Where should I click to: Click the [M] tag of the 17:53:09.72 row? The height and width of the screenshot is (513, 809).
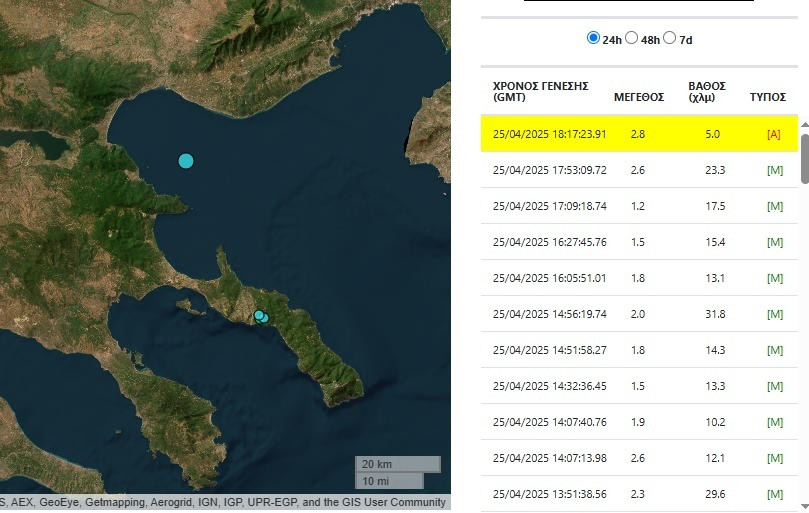click(775, 170)
